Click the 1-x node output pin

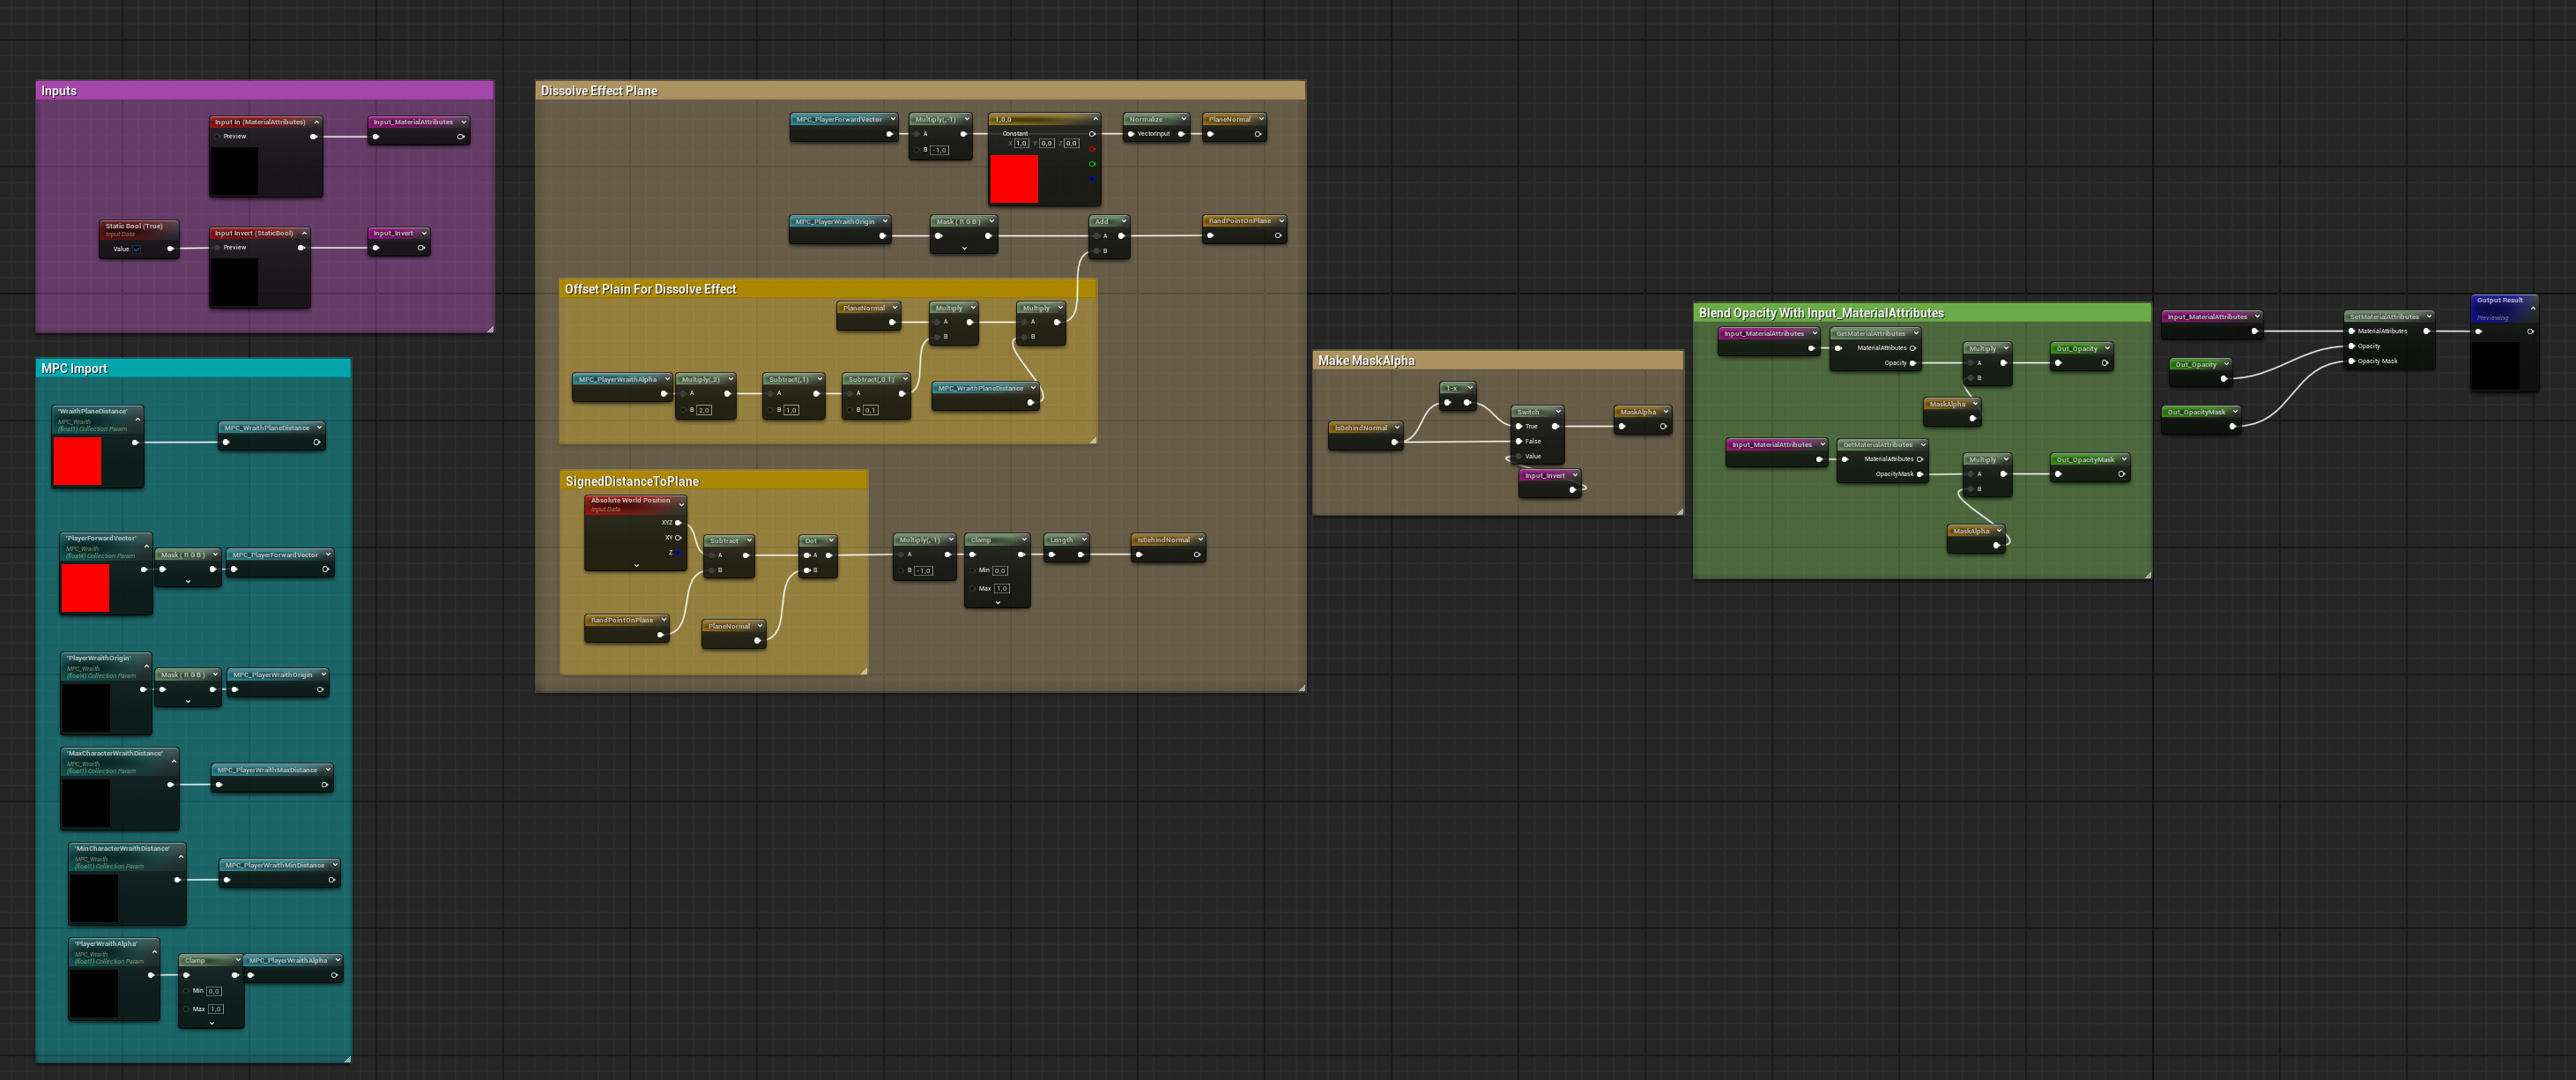[1467, 403]
